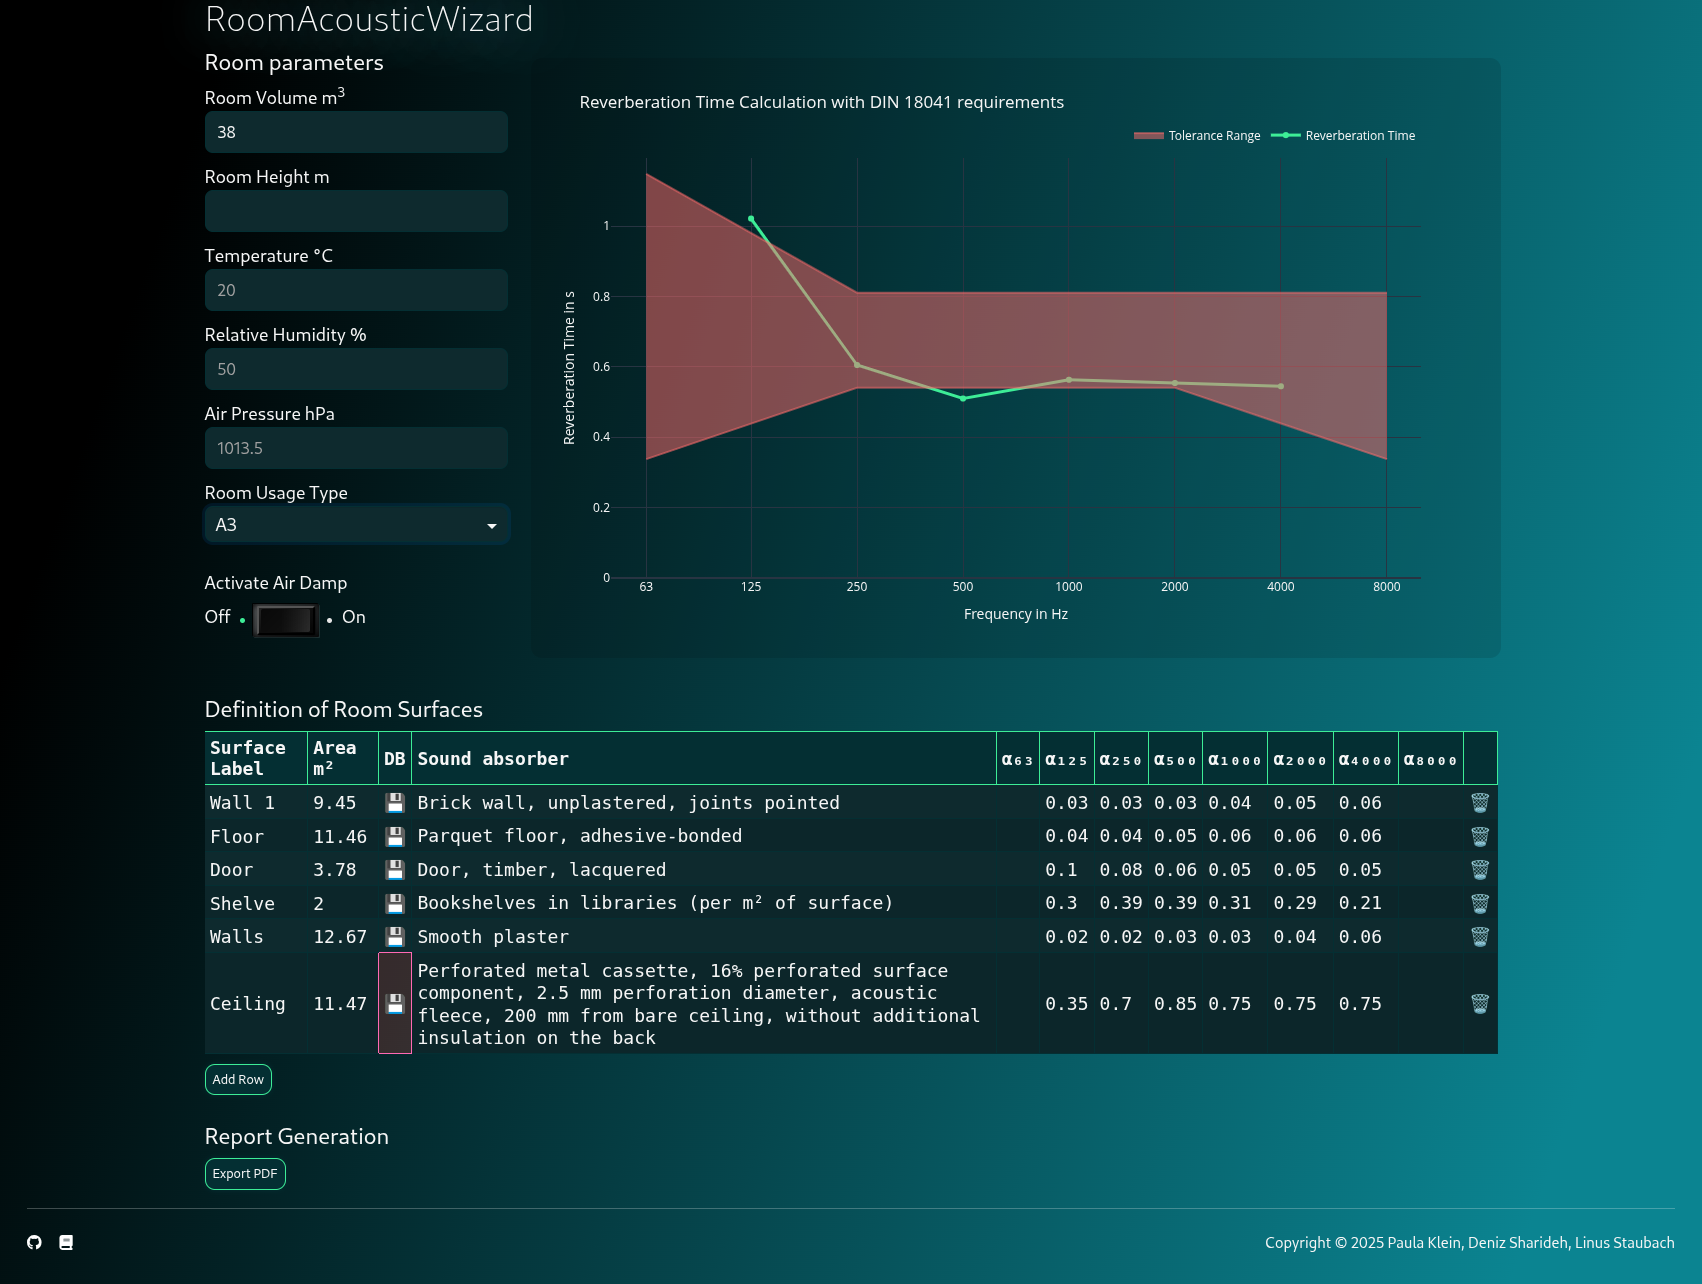Image resolution: width=1702 pixels, height=1284 pixels.
Task: Select the 'Parquet floor, adhesive-bonded' cell
Action: (x=704, y=836)
